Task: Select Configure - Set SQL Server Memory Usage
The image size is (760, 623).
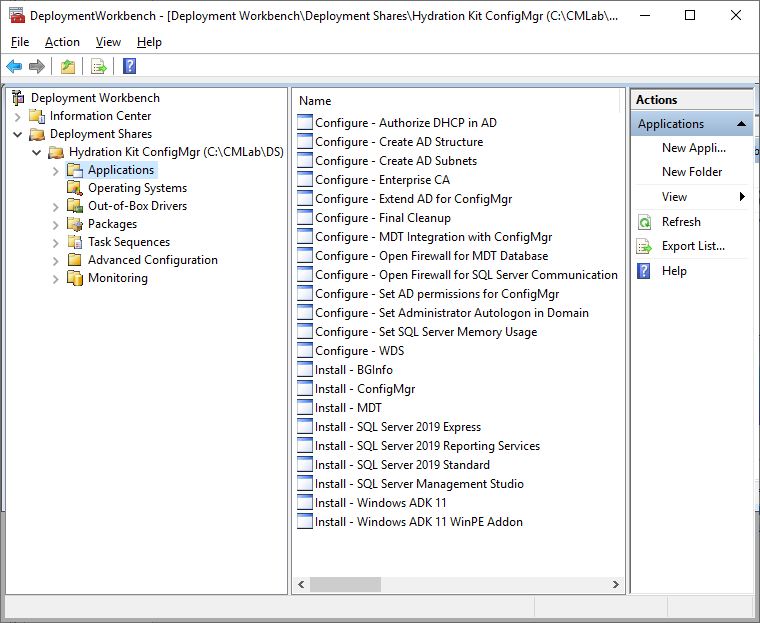Action: point(426,332)
